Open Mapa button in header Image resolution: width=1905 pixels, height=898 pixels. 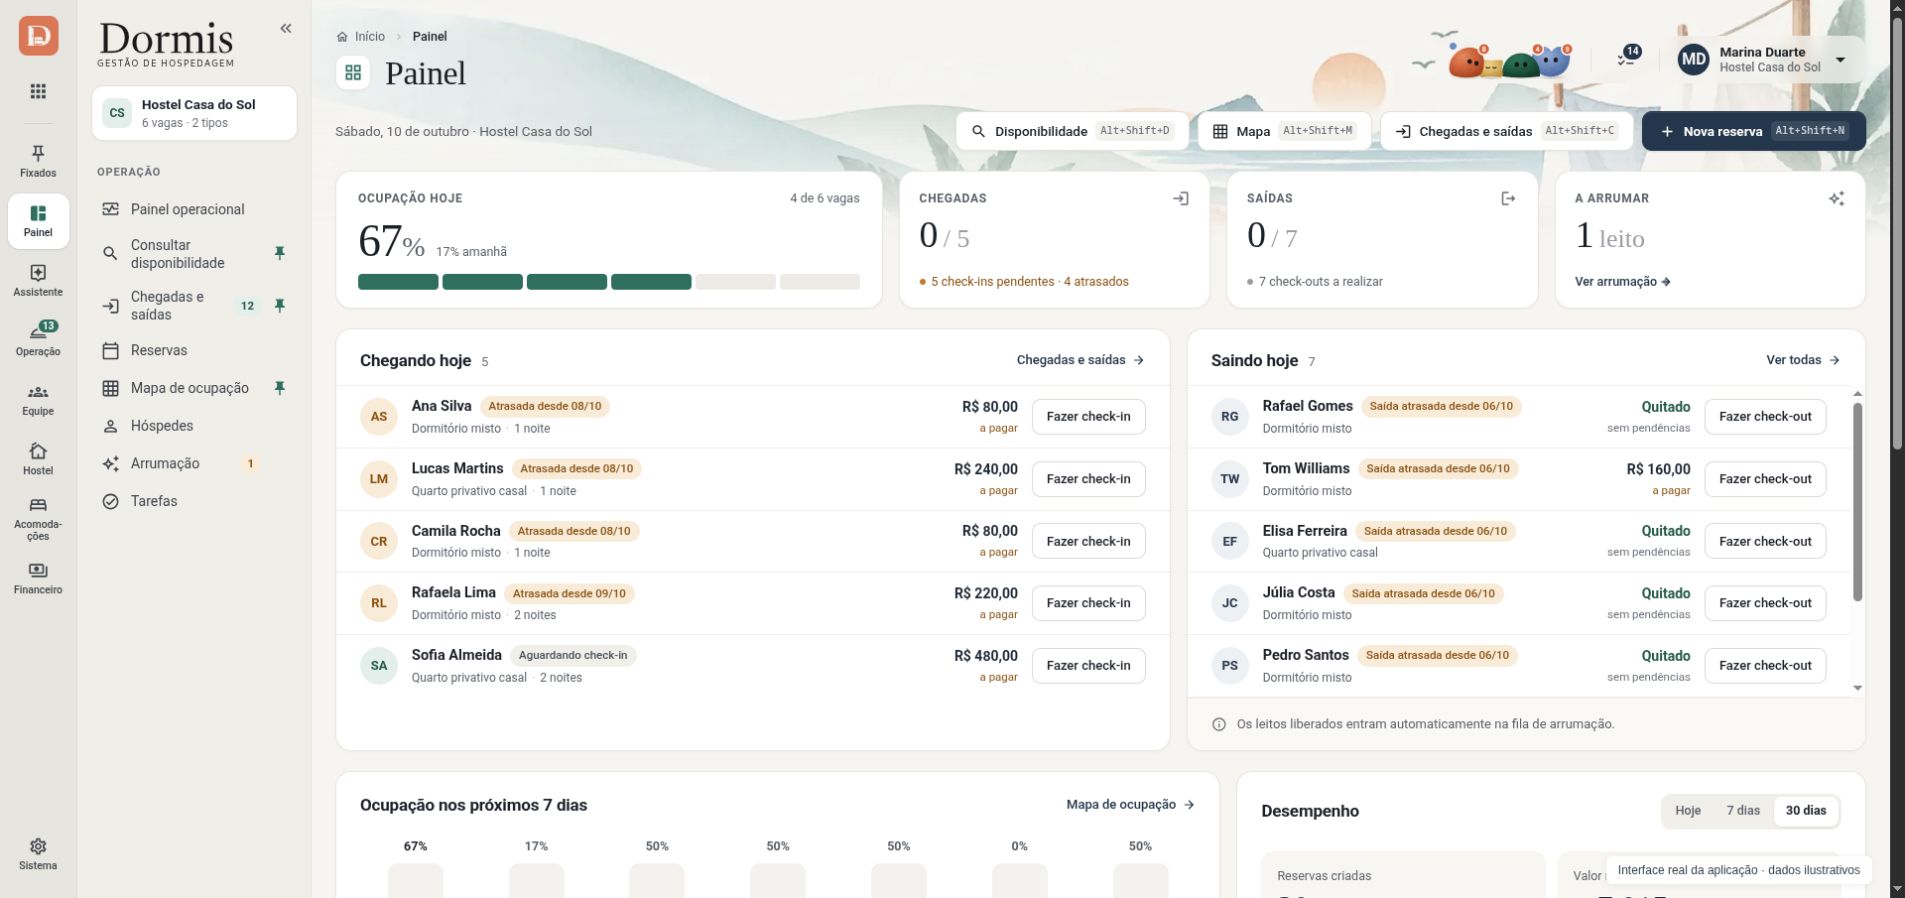coord(1284,131)
